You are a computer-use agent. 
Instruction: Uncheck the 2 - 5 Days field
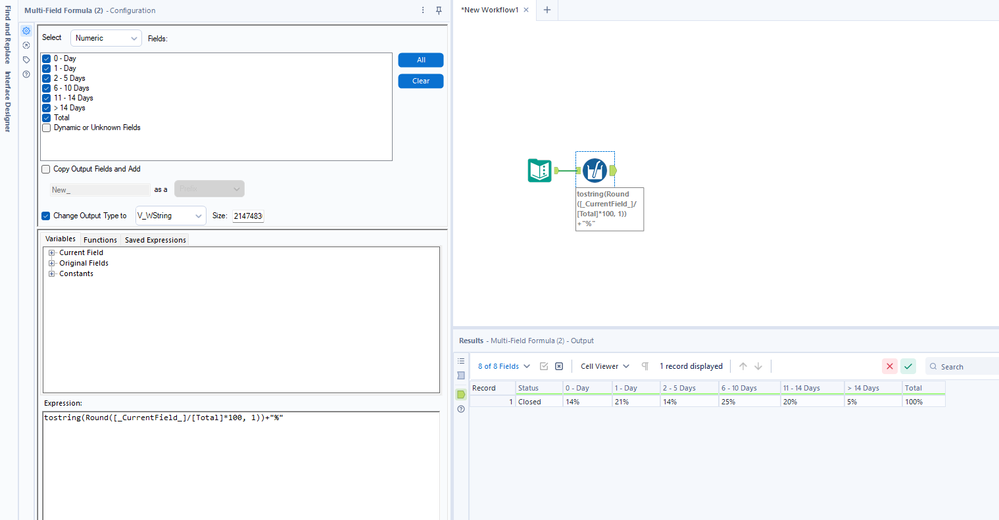[x=47, y=78]
